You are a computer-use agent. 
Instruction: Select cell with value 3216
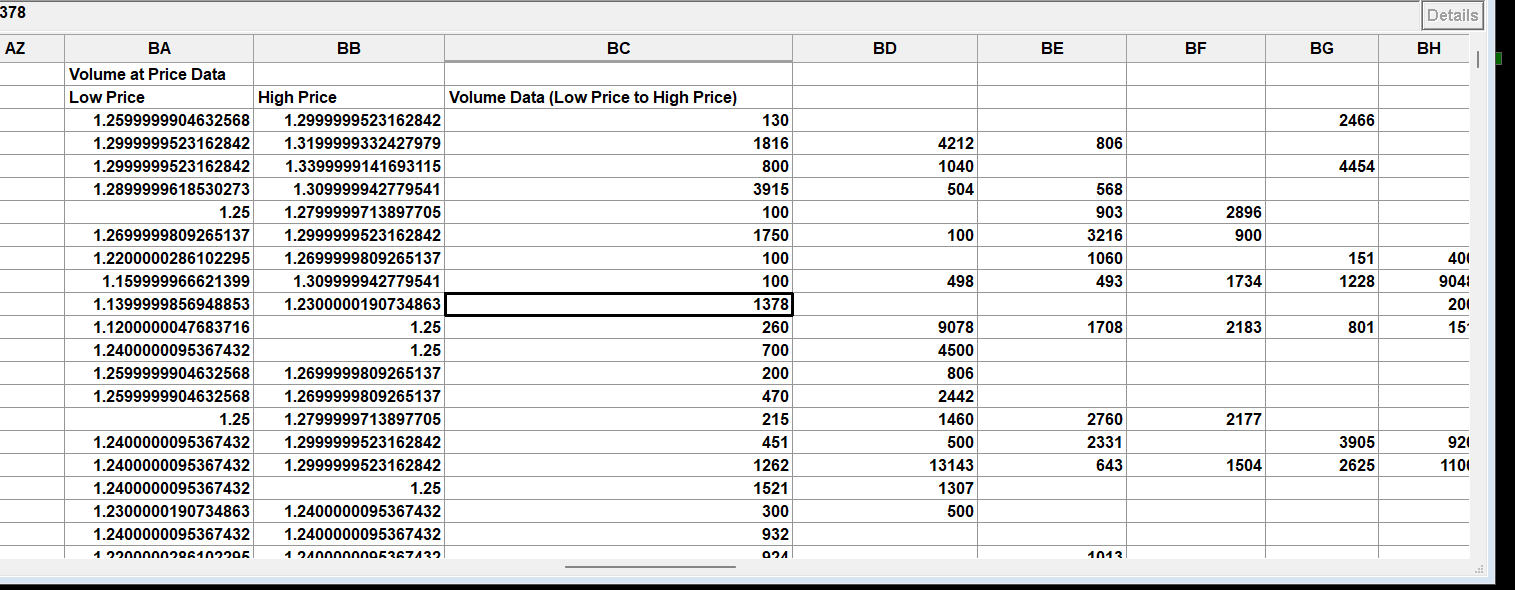[1052, 235]
